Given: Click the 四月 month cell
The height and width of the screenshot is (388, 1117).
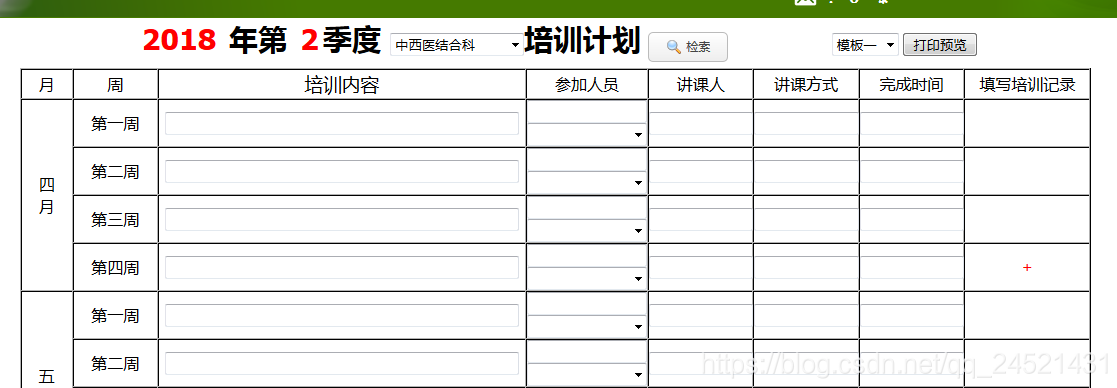Looking at the screenshot, I should coord(47,196).
